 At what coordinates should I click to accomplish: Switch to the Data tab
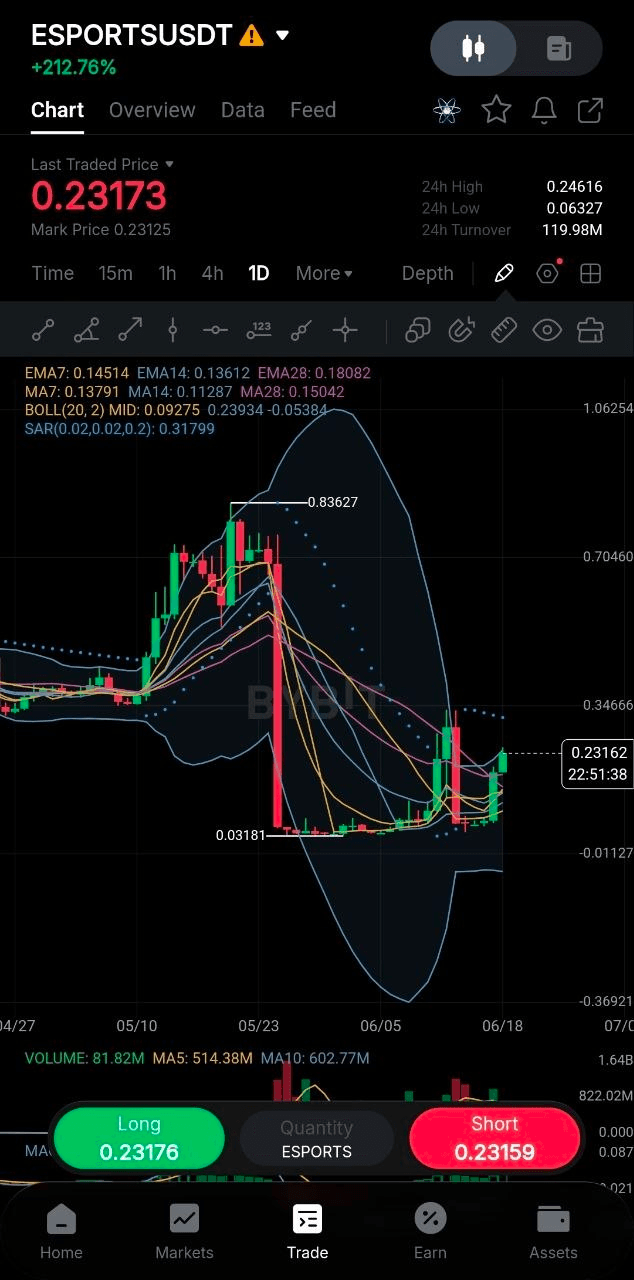pos(243,110)
